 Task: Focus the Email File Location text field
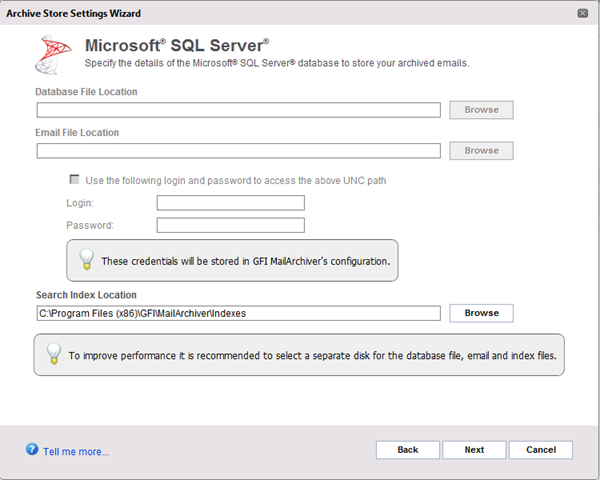click(x=239, y=151)
